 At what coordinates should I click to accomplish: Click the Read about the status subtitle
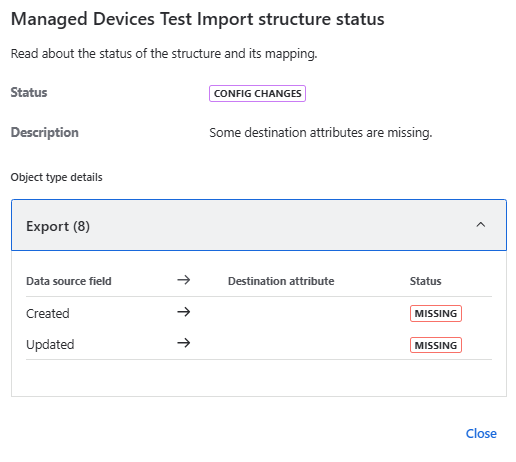(164, 54)
